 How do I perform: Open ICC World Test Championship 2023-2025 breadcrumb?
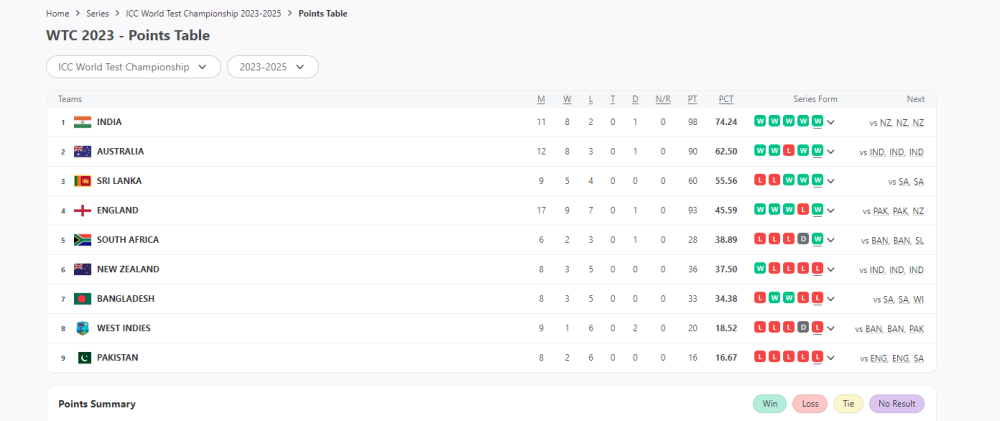pos(203,13)
